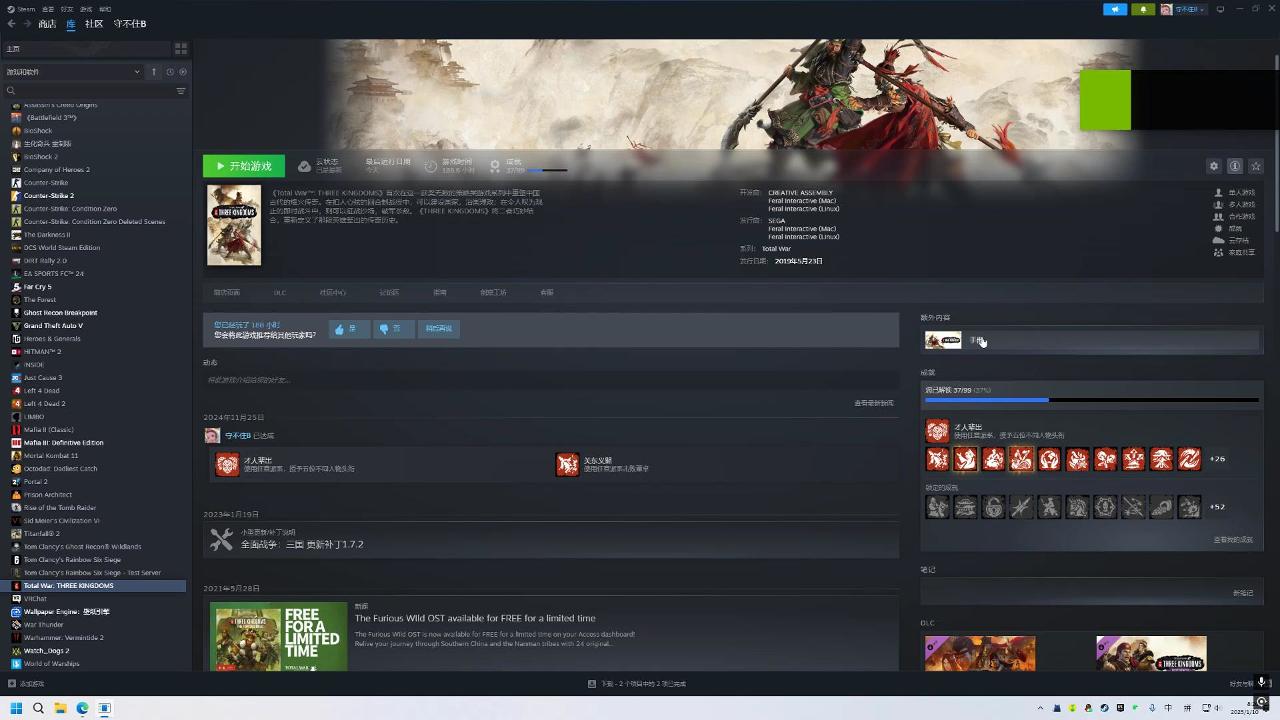The height and width of the screenshot is (720, 1280).
Task: Show game info circle icon
Action: coord(1235,166)
